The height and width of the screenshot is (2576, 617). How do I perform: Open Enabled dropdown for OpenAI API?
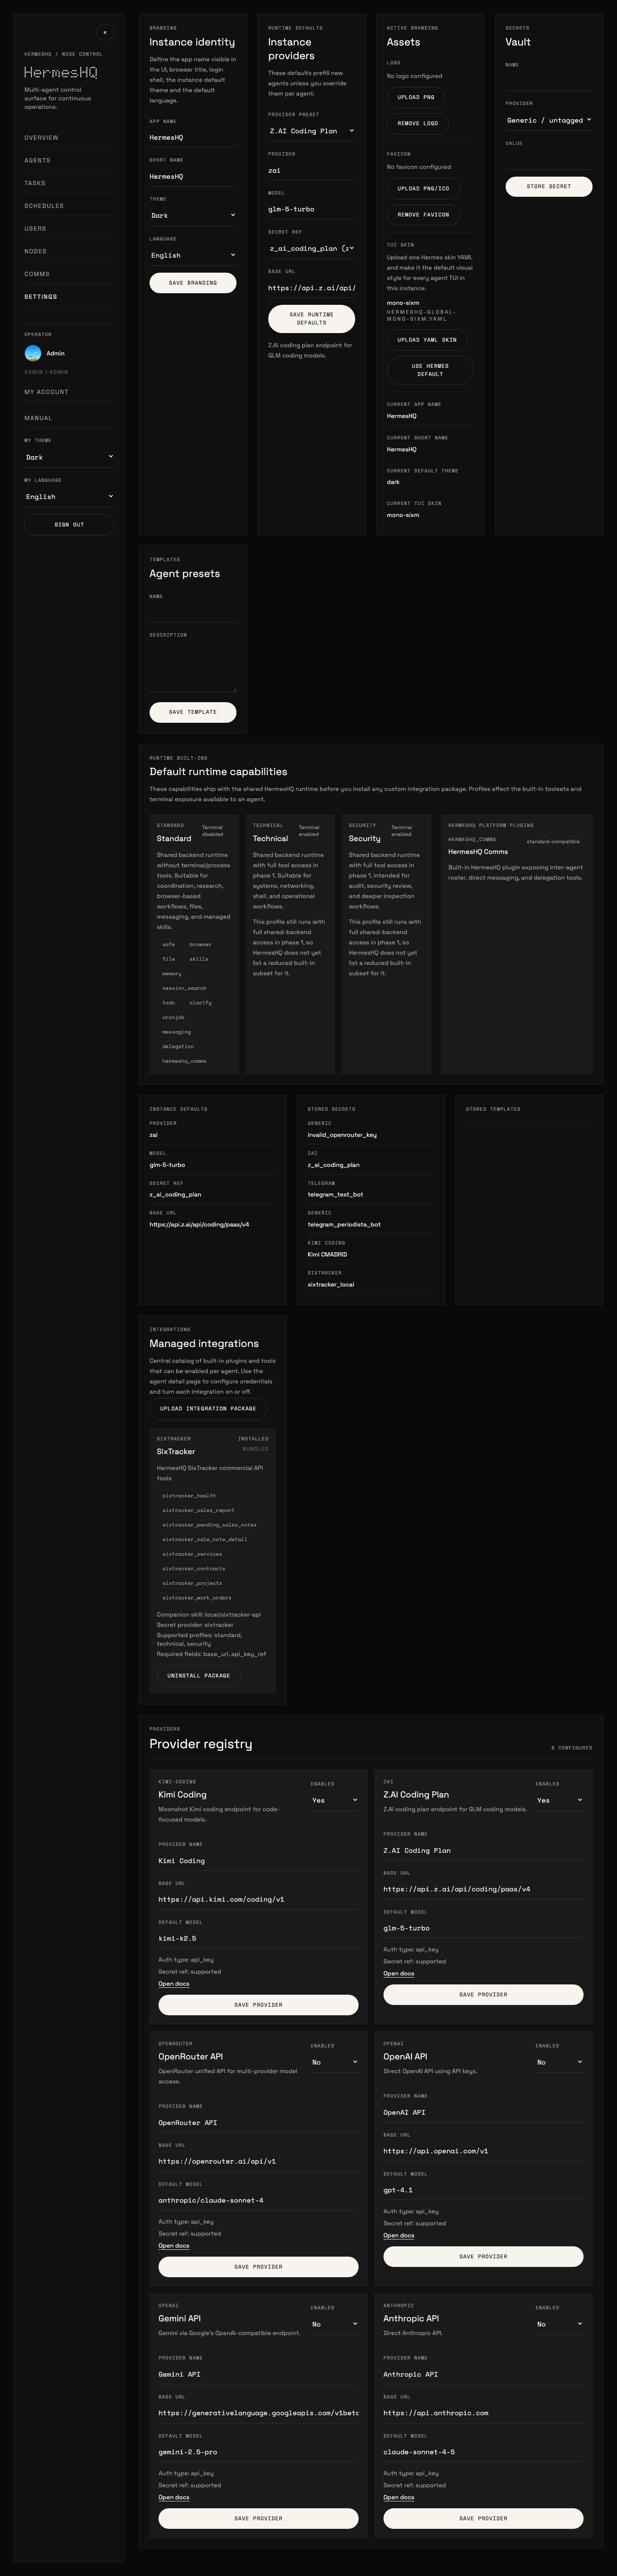pyautogui.click(x=559, y=2062)
